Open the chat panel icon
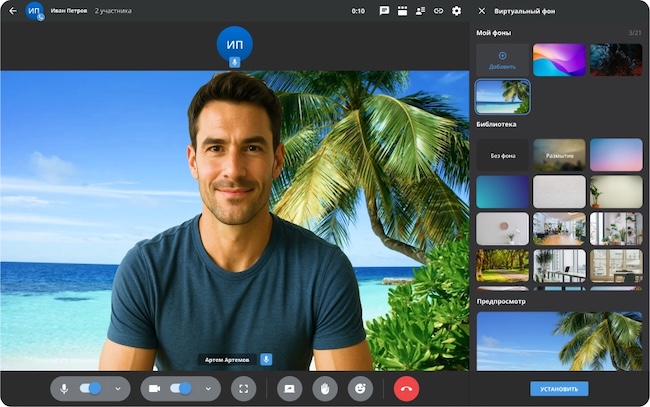Viewport: 650px width, 407px height. pos(384,11)
